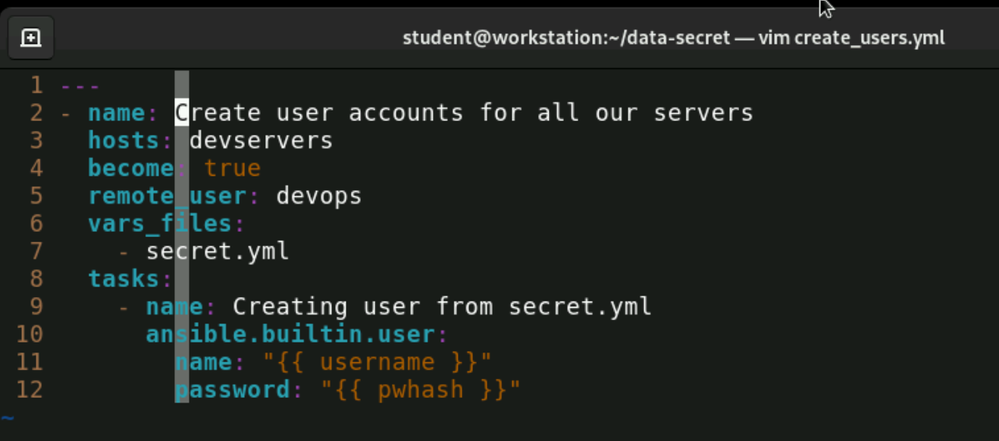Click the terminal window title text
The height and width of the screenshot is (441, 999).
click(673, 38)
